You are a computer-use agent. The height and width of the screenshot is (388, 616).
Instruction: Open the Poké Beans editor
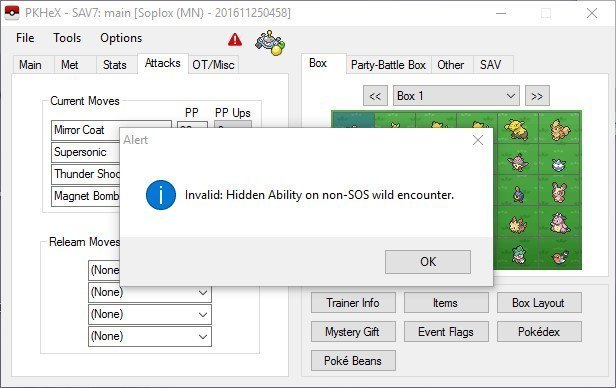coord(353,361)
